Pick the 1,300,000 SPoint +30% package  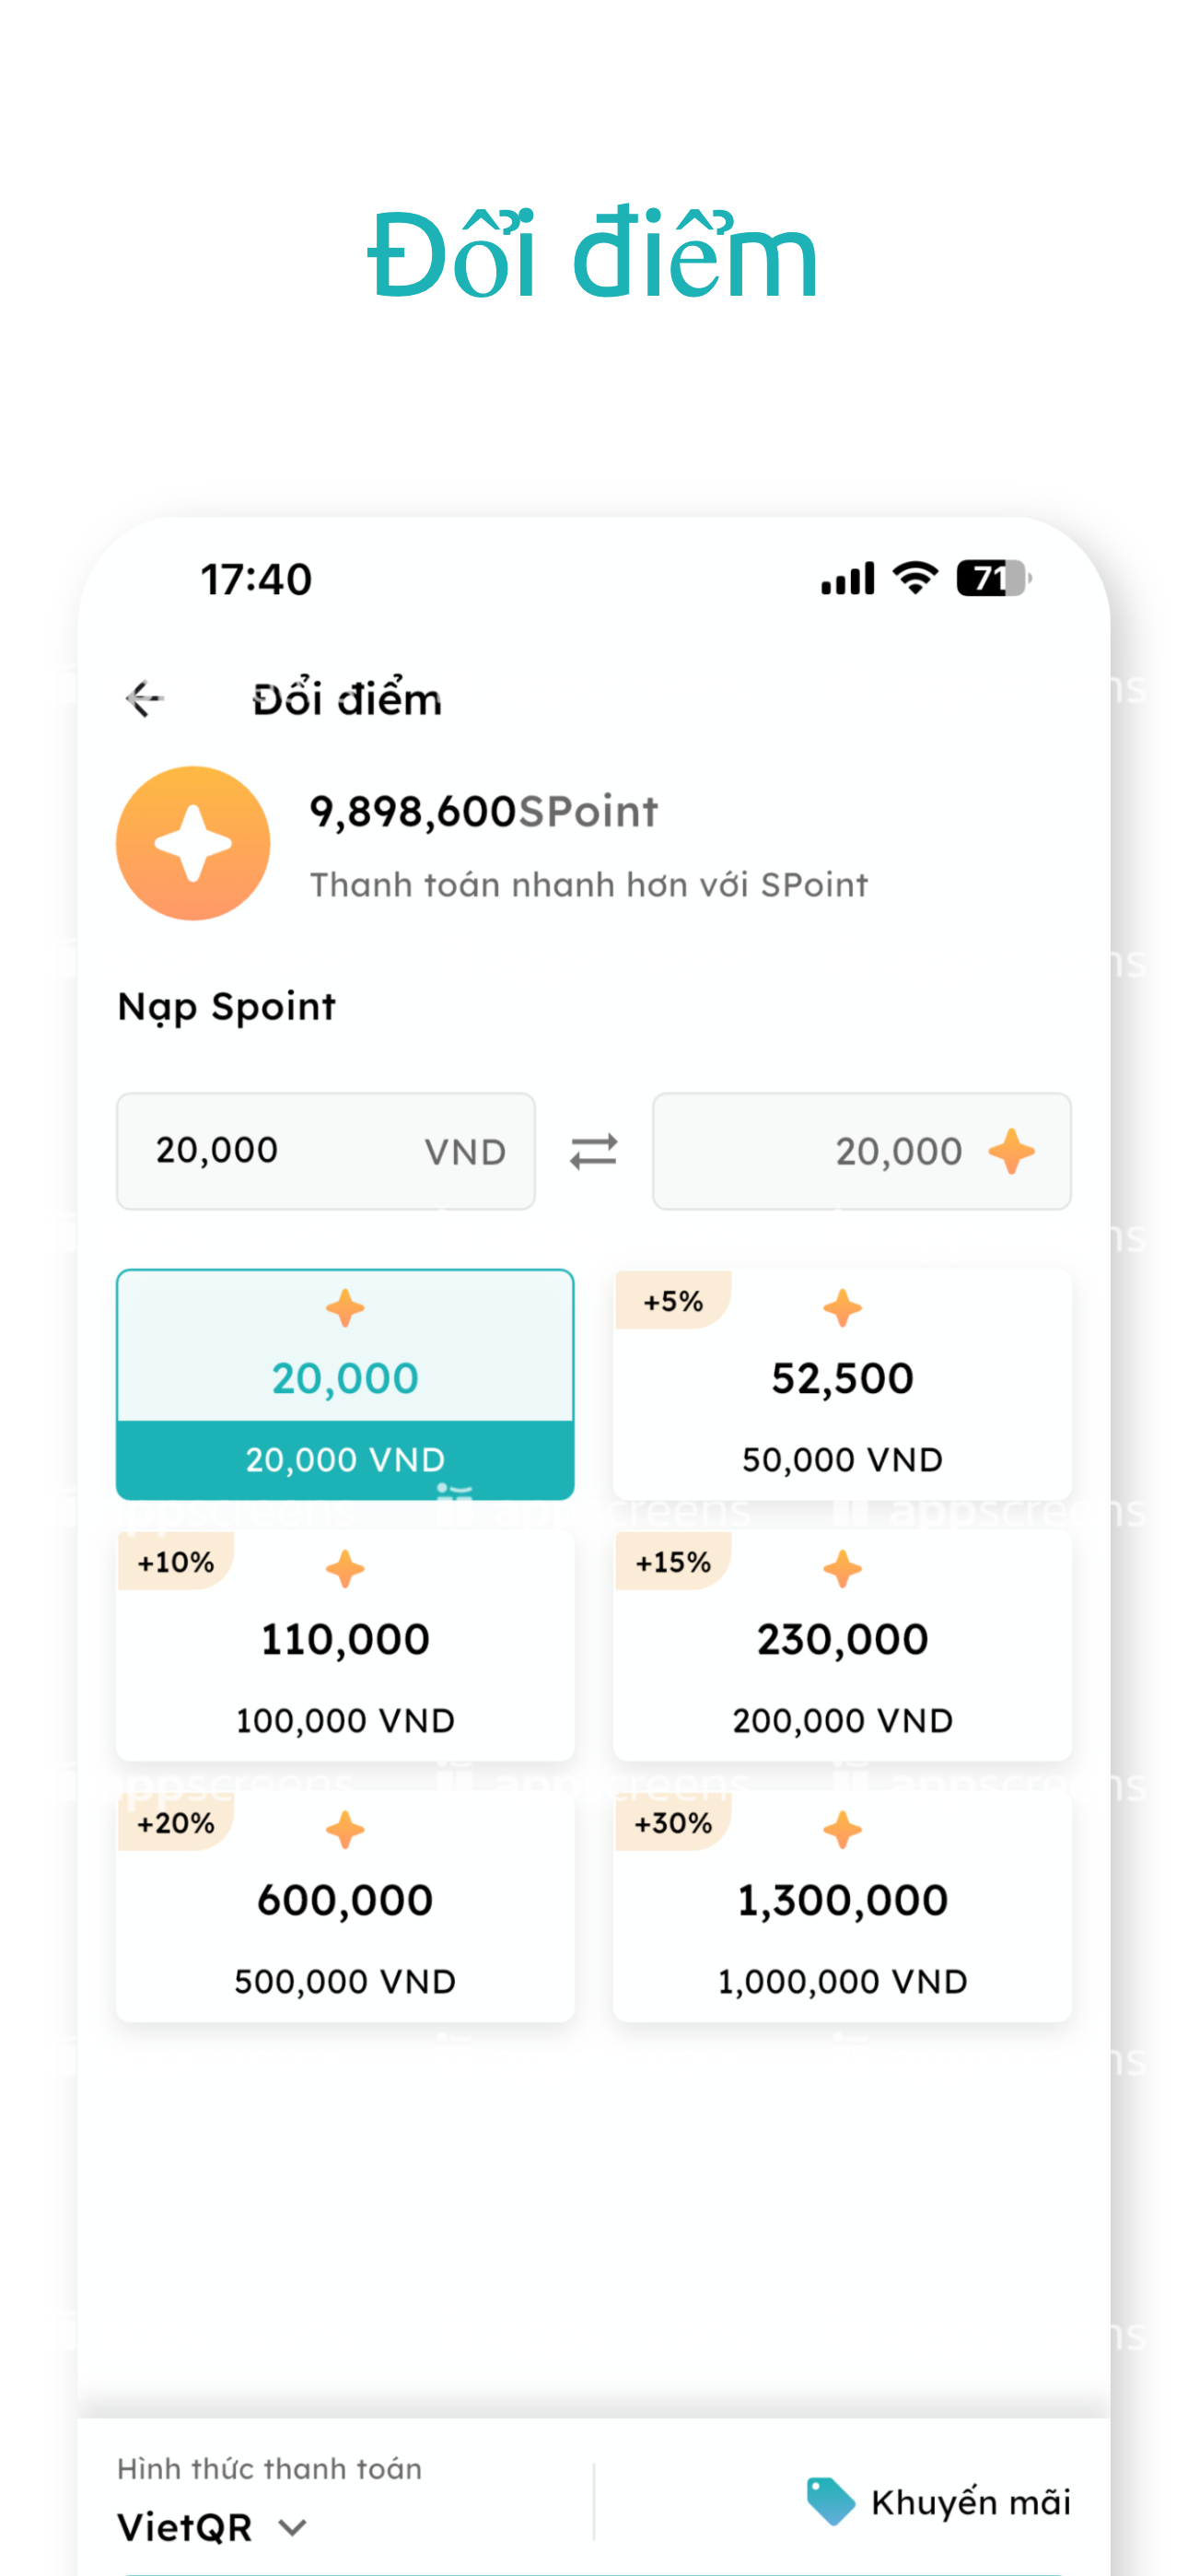(x=842, y=1906)
